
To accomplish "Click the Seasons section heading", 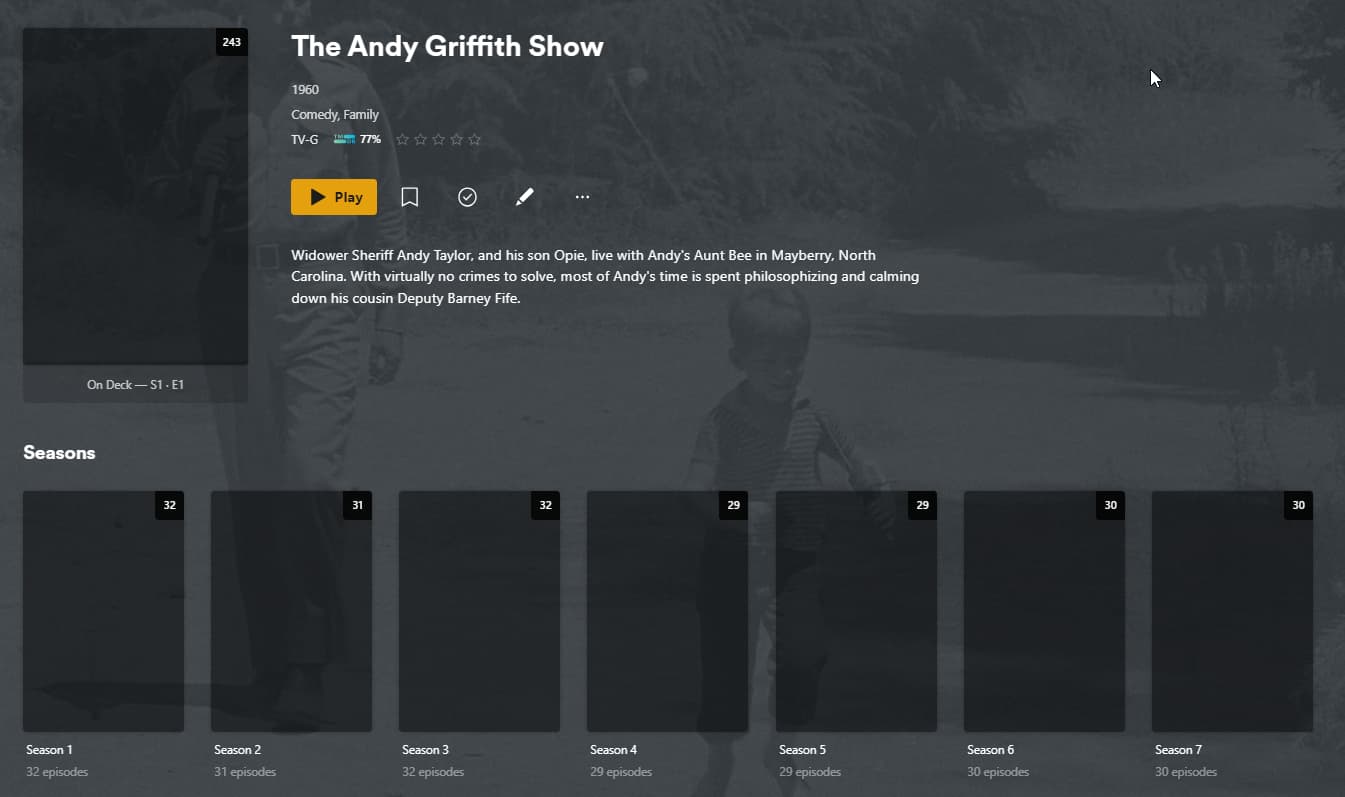I will click(x=59, y=453).
